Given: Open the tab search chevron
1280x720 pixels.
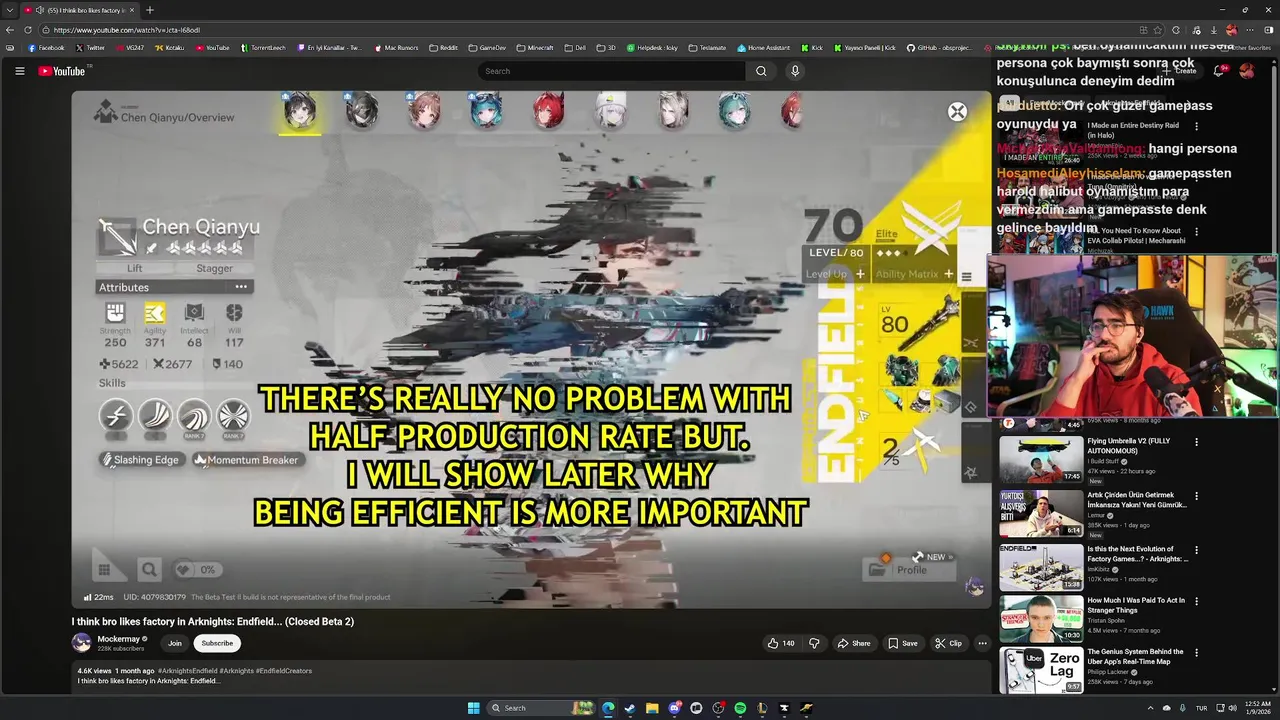Looking at the screenshot, I should 9,10.
